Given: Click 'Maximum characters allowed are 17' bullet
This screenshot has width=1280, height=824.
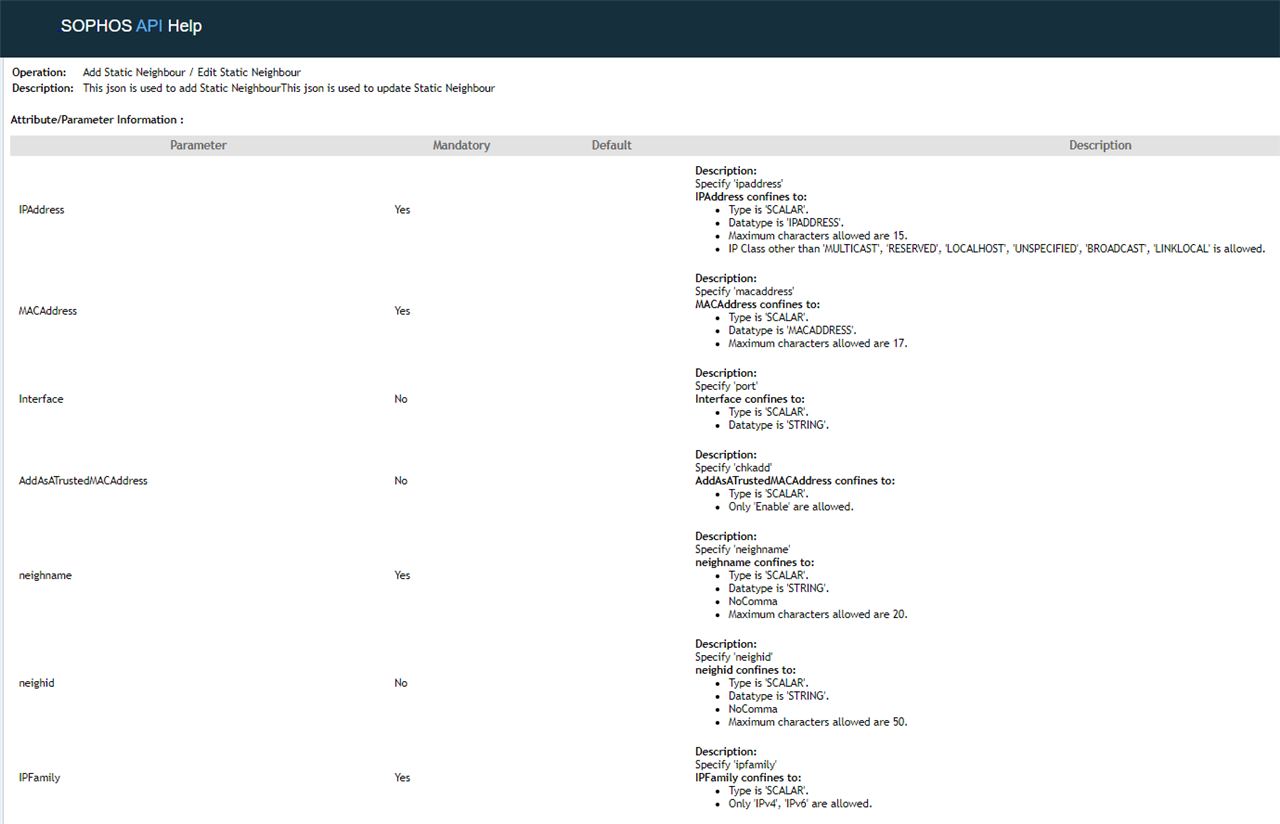Looking at the screenshot, I should click(x=818, y=344).
